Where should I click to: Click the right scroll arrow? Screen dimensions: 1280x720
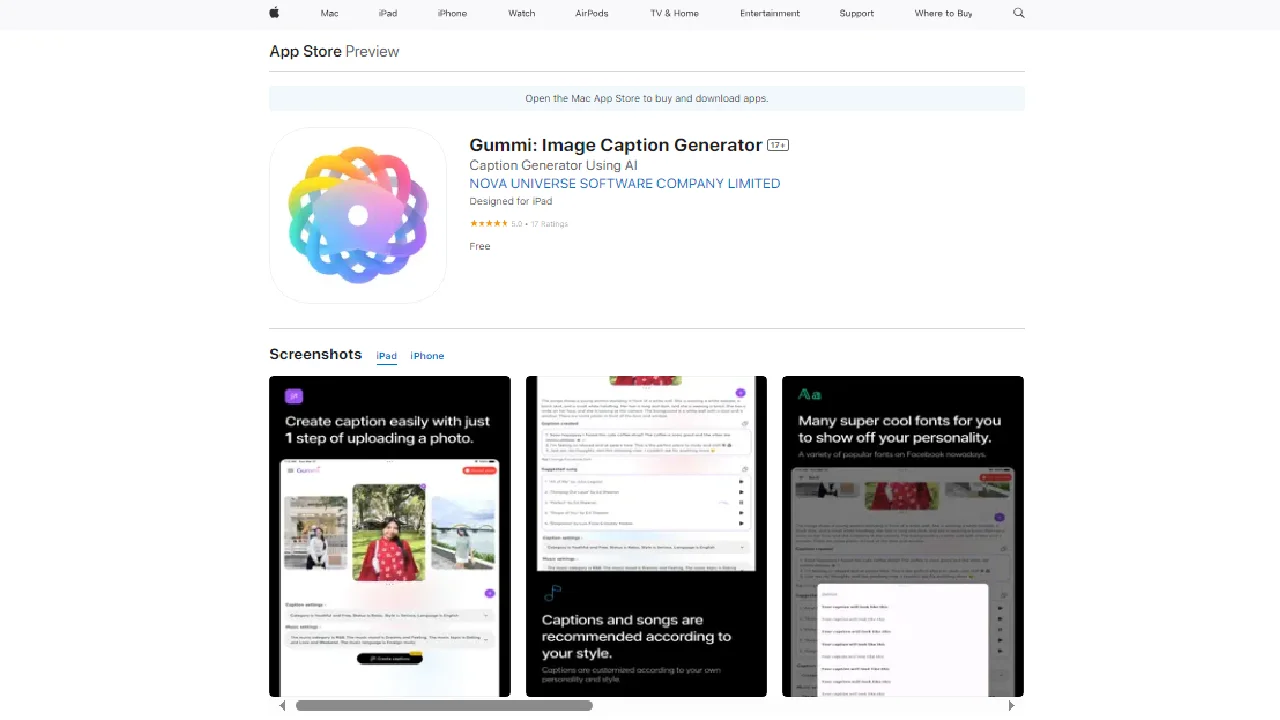tap(1011, 706)
